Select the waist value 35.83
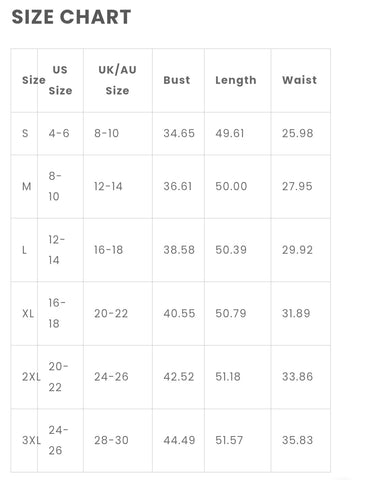Screen dimensions: 369x480 tap(297, 440)
